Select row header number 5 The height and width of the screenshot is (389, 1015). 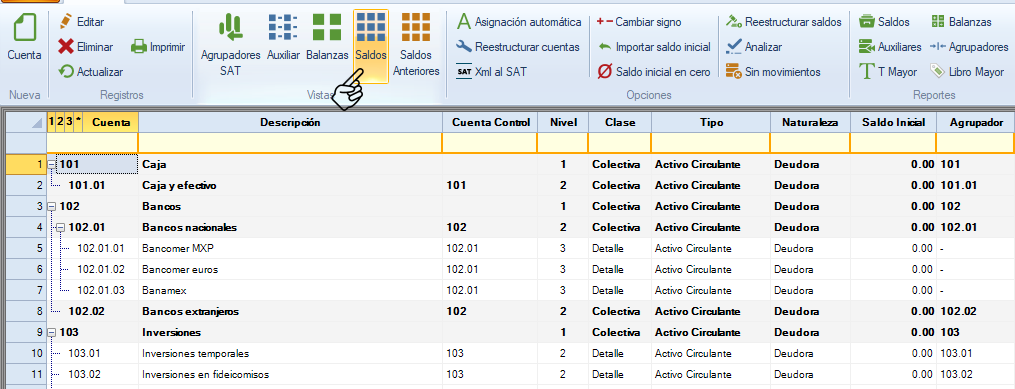[26, 249]
